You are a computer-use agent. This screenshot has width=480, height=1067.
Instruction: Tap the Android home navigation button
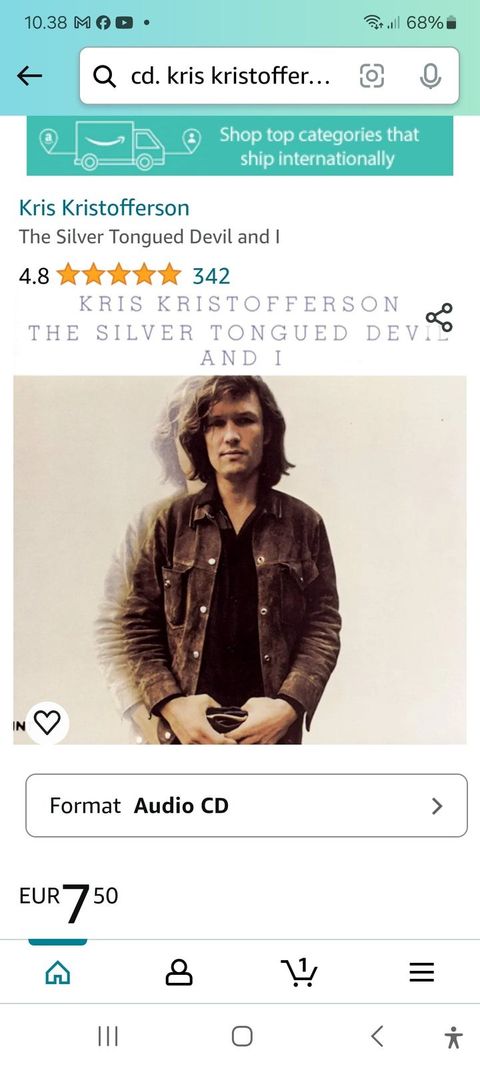tap(242, 1036)
